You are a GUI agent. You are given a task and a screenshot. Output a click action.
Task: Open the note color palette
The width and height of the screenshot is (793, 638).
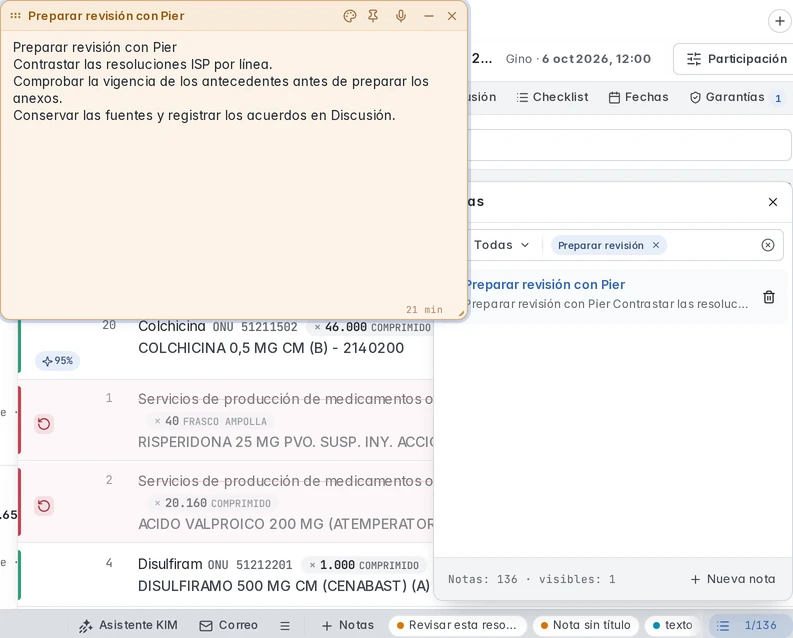(x=349, y=16)
